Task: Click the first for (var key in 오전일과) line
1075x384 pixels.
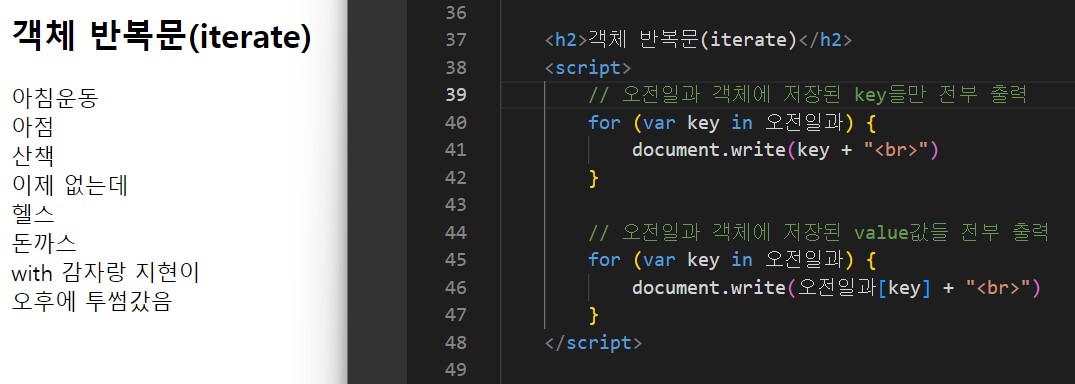Action: (732, 122)
